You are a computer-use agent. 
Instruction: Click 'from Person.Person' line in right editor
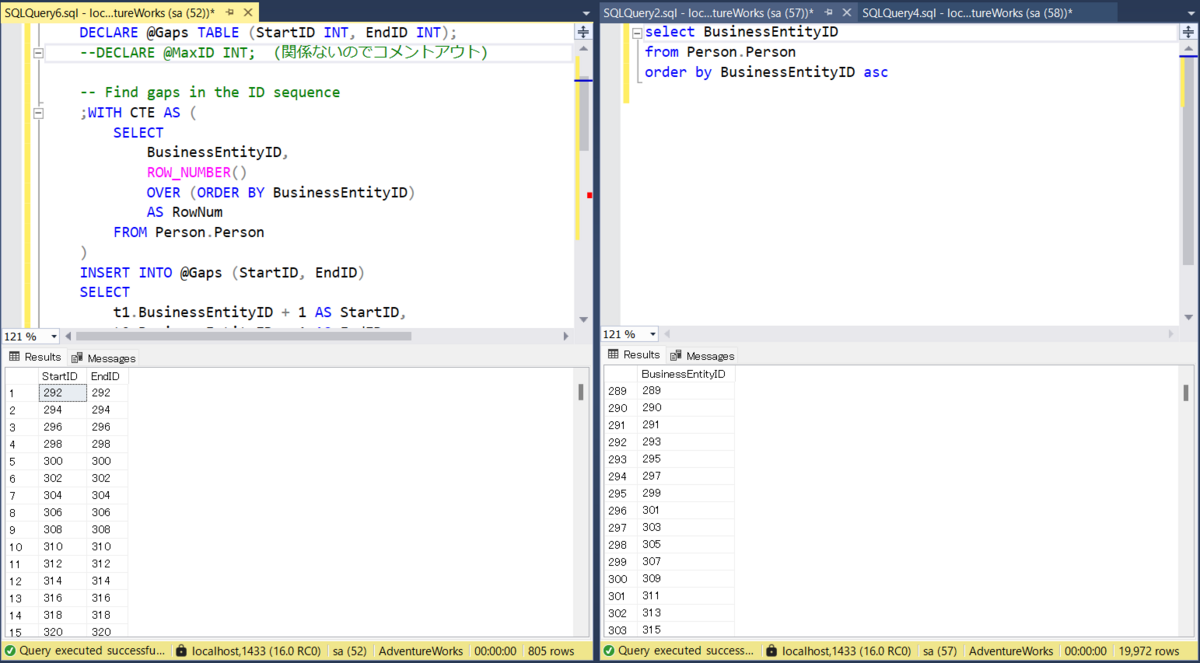[720, 52]
